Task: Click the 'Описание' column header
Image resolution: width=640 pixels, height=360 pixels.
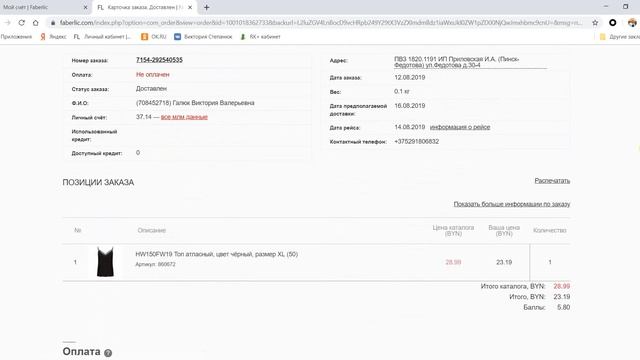Action: coord(151,230)
